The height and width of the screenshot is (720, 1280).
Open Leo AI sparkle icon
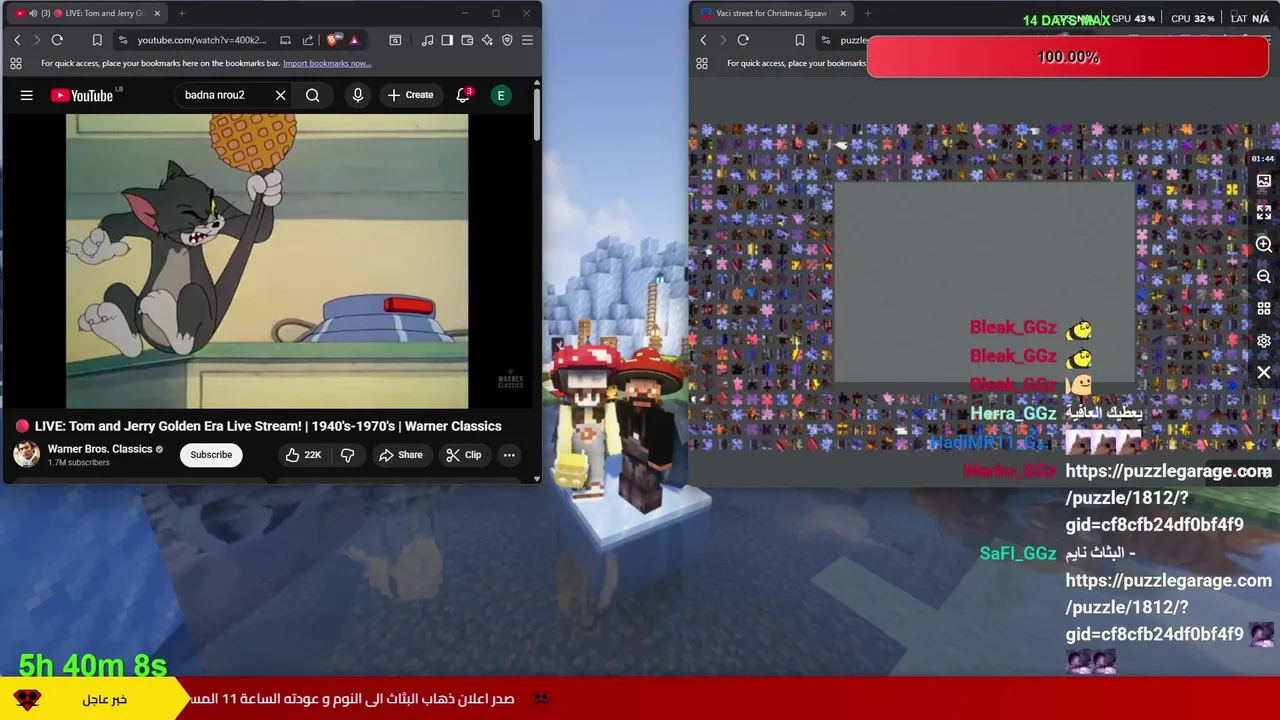click(x=487, y=40)
